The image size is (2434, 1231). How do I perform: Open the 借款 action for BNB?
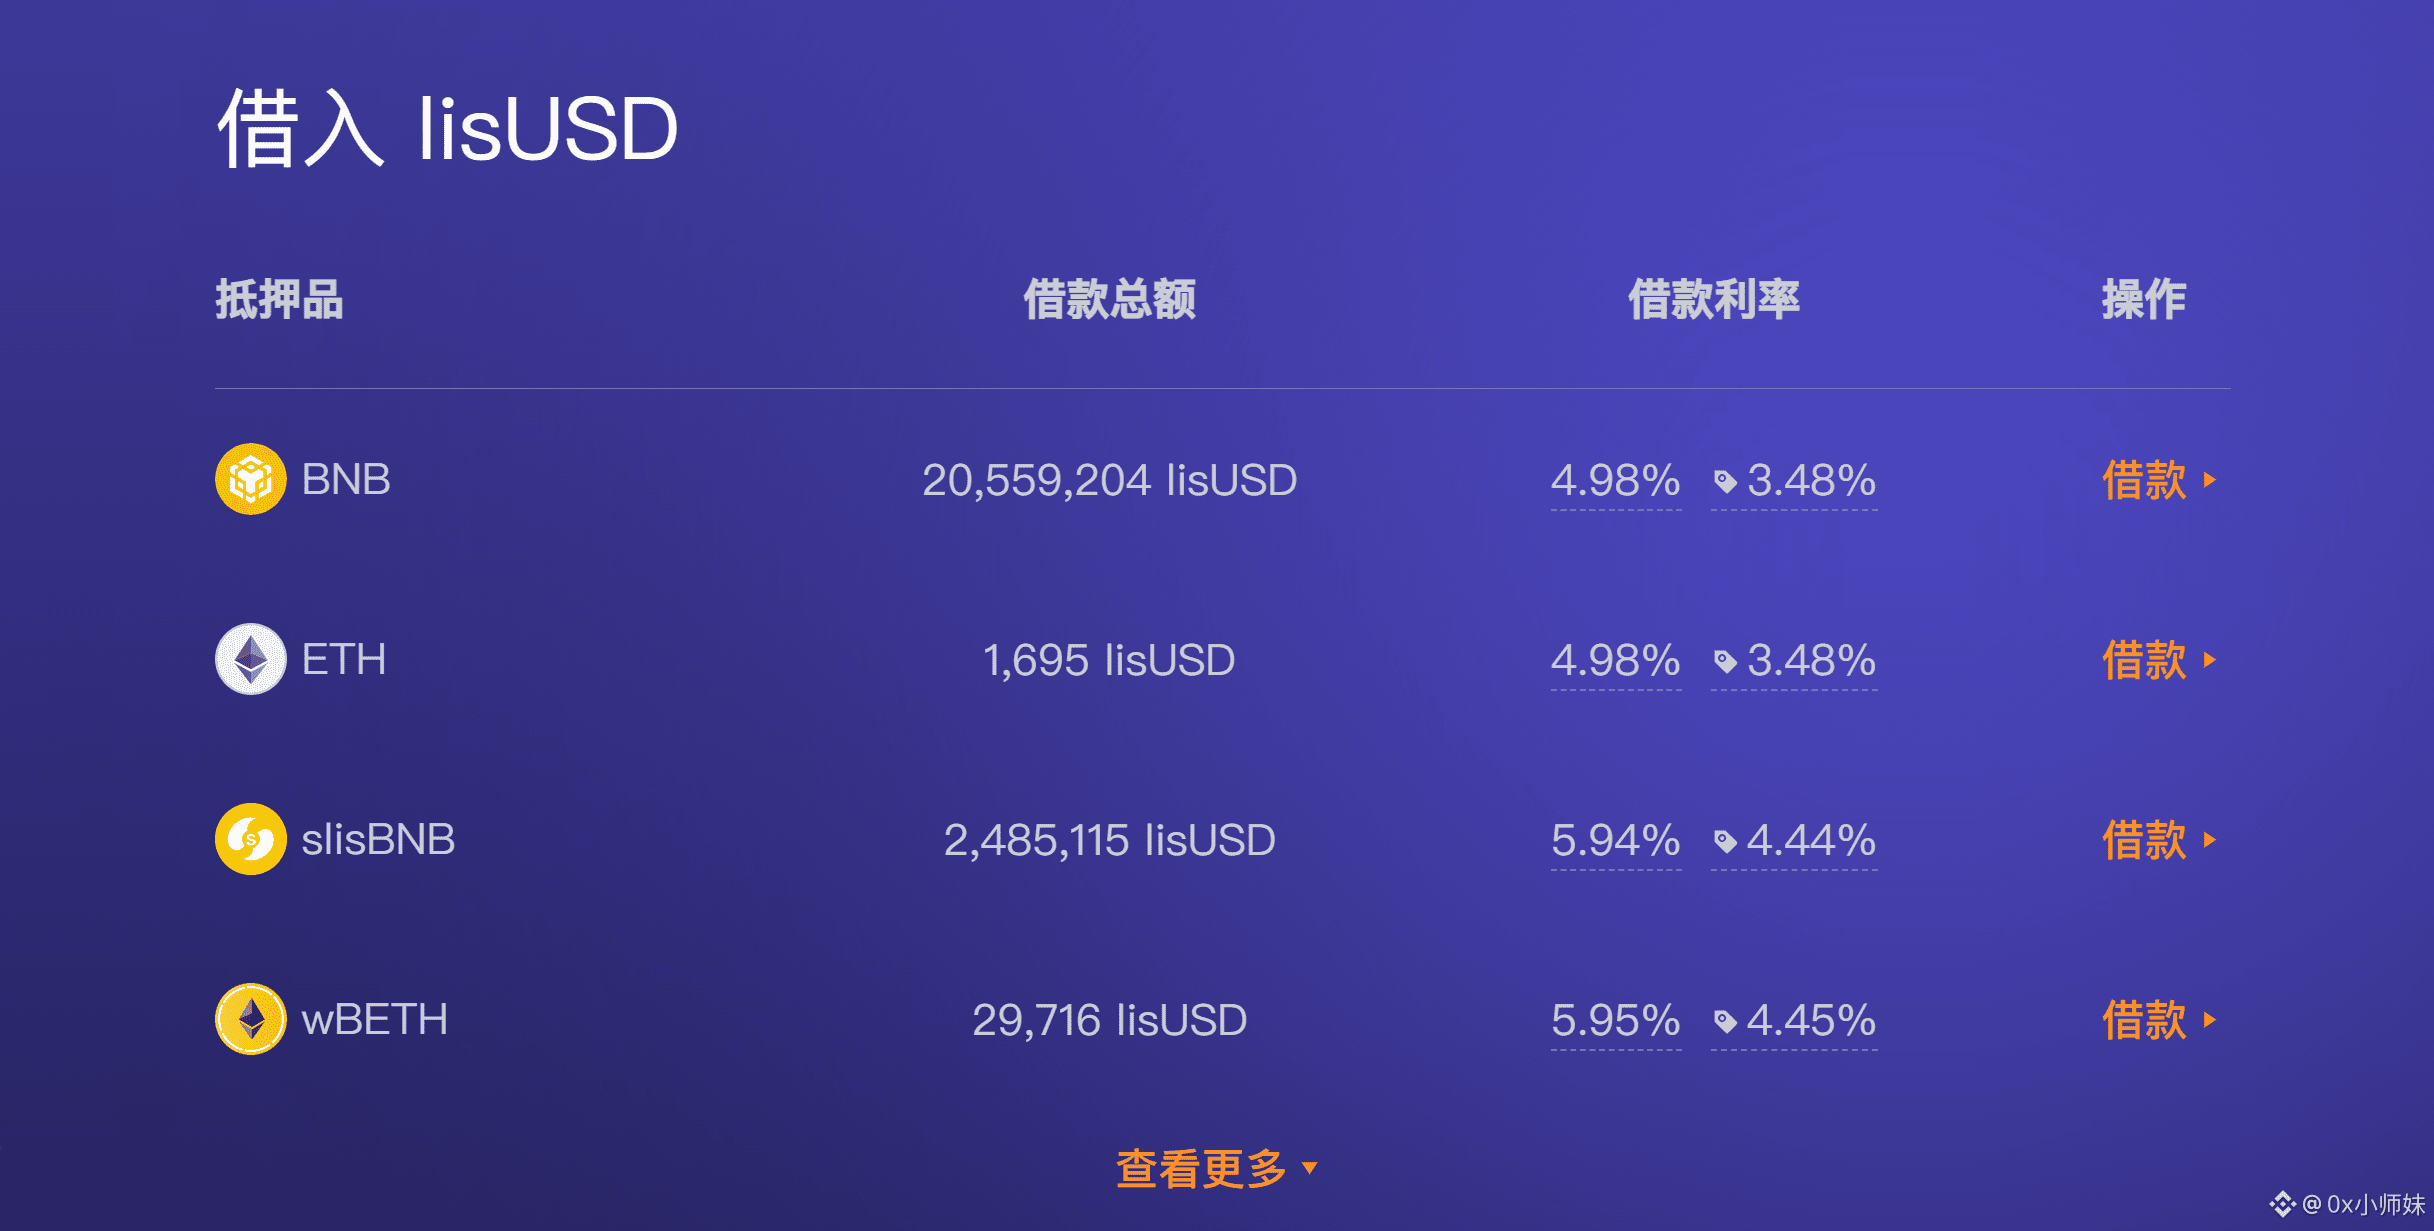pyautogui.click(x=2159, y=480)
